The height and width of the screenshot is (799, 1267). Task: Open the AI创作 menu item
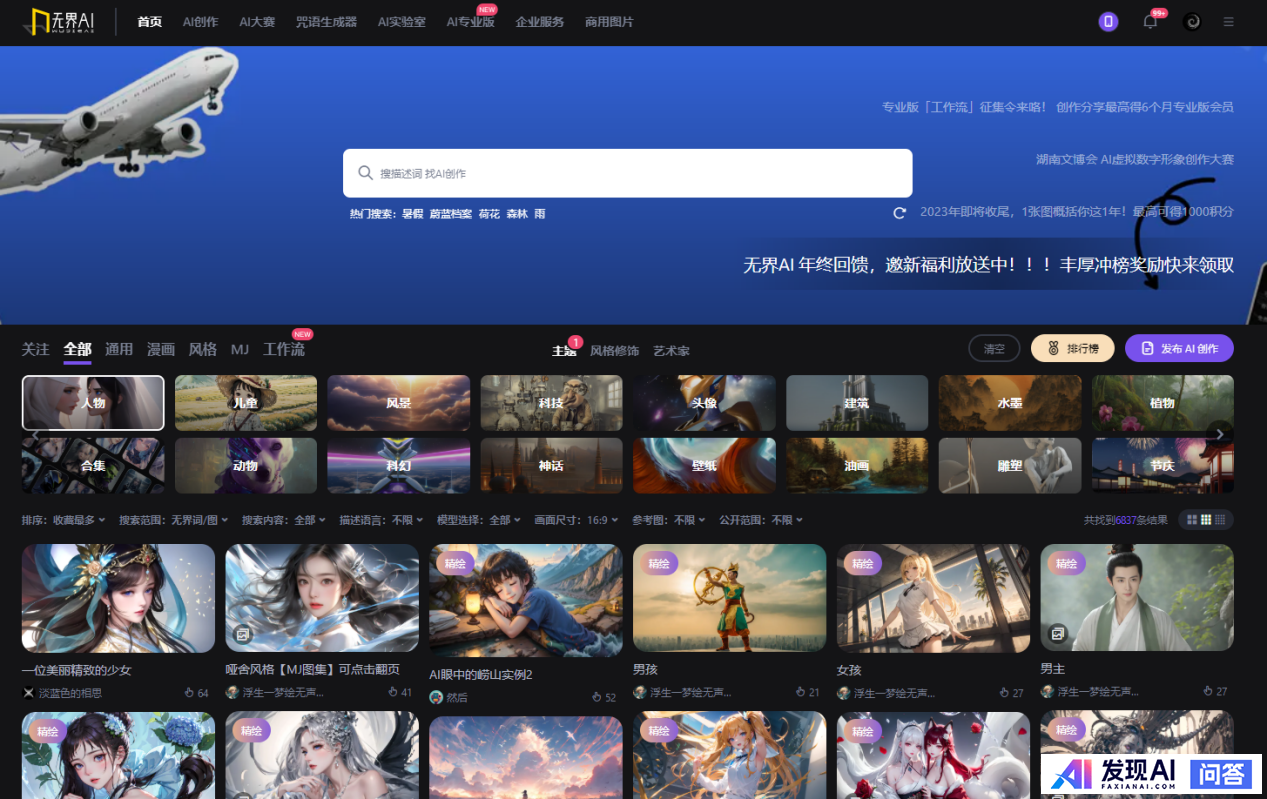200,22
